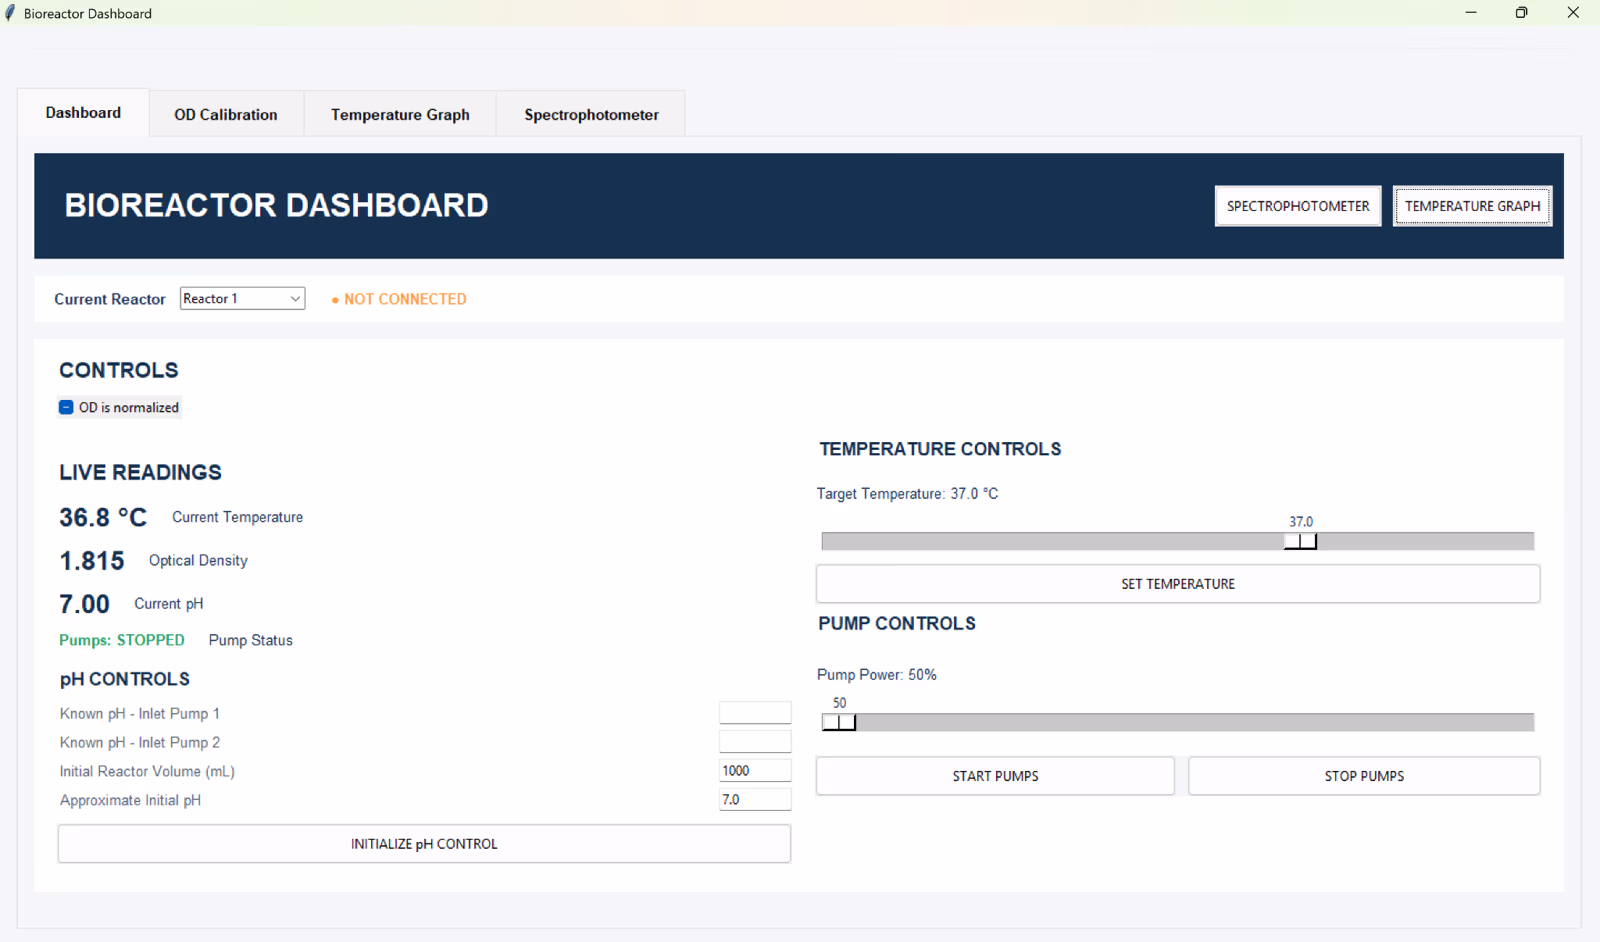Image resolution: width=1600 pixels, height=942 pixels.
Task: Click the target temperature slider handle
Action: tap(1300, 541)
